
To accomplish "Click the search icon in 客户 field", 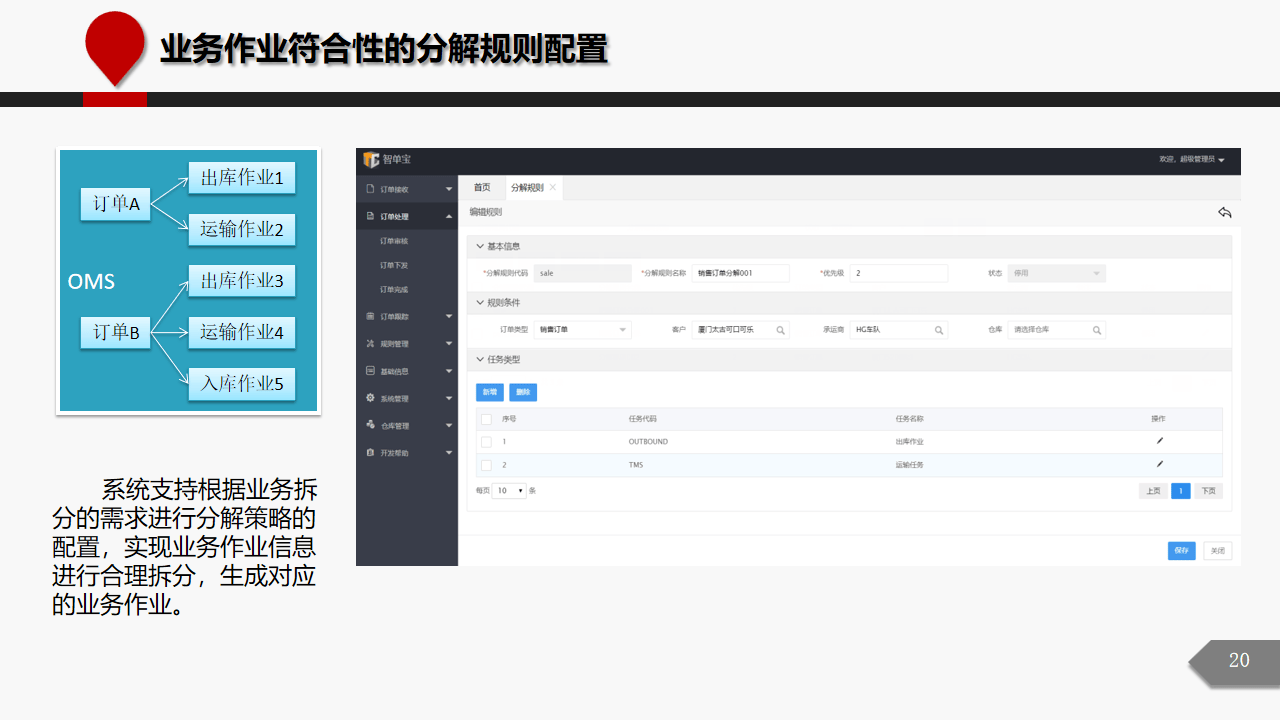I will tap(781, 330).
